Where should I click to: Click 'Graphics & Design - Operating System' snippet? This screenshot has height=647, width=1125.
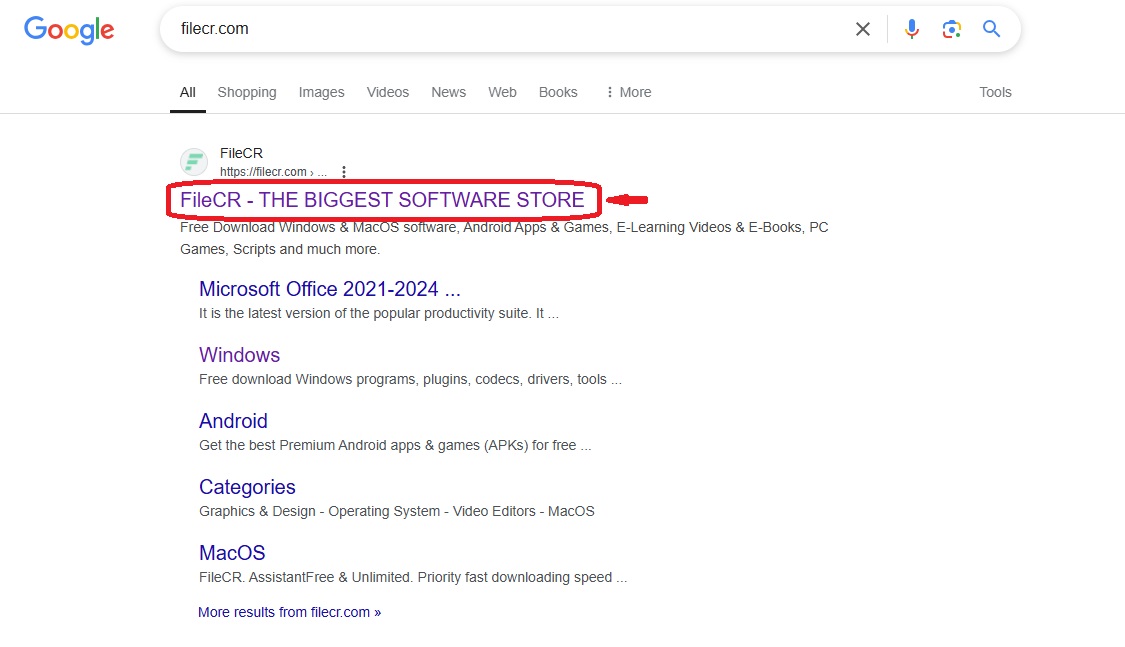(397, 511)
